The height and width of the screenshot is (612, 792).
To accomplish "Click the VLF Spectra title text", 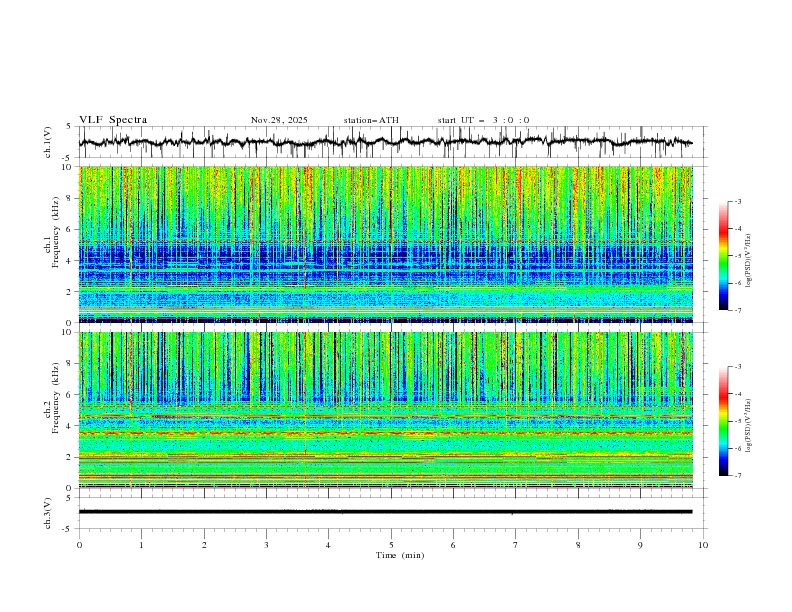I will coord(113,120).
